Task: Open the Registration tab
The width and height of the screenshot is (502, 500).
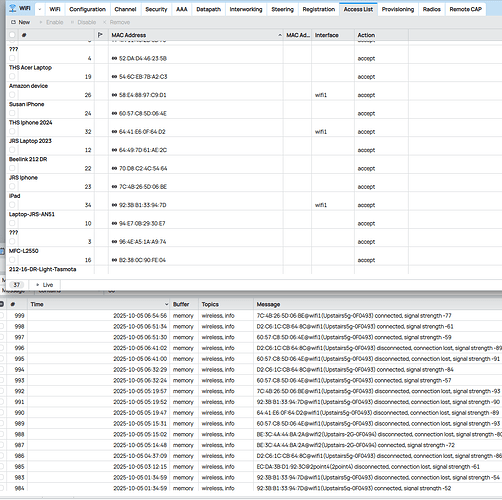Action: coord(319,9)
